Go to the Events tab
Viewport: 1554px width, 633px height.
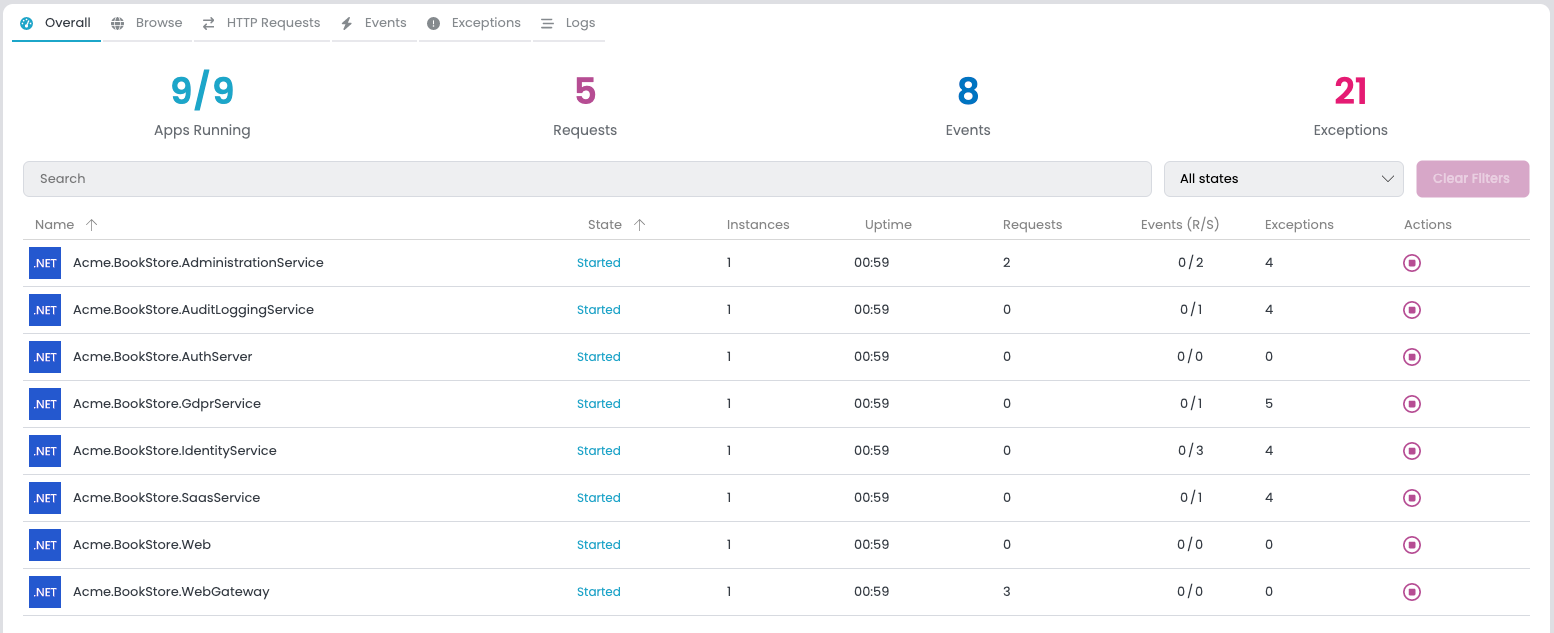click(374, 22)
